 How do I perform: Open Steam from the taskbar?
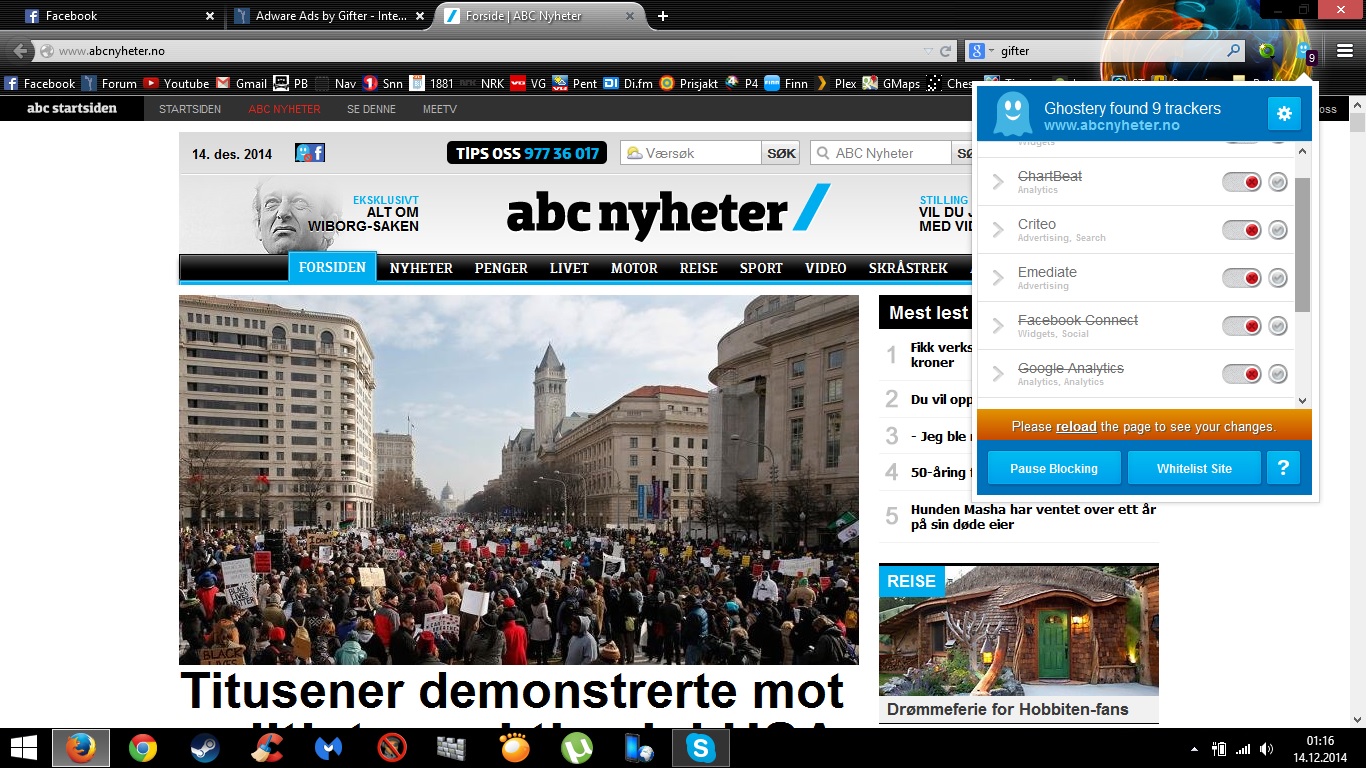coord(205,748)
